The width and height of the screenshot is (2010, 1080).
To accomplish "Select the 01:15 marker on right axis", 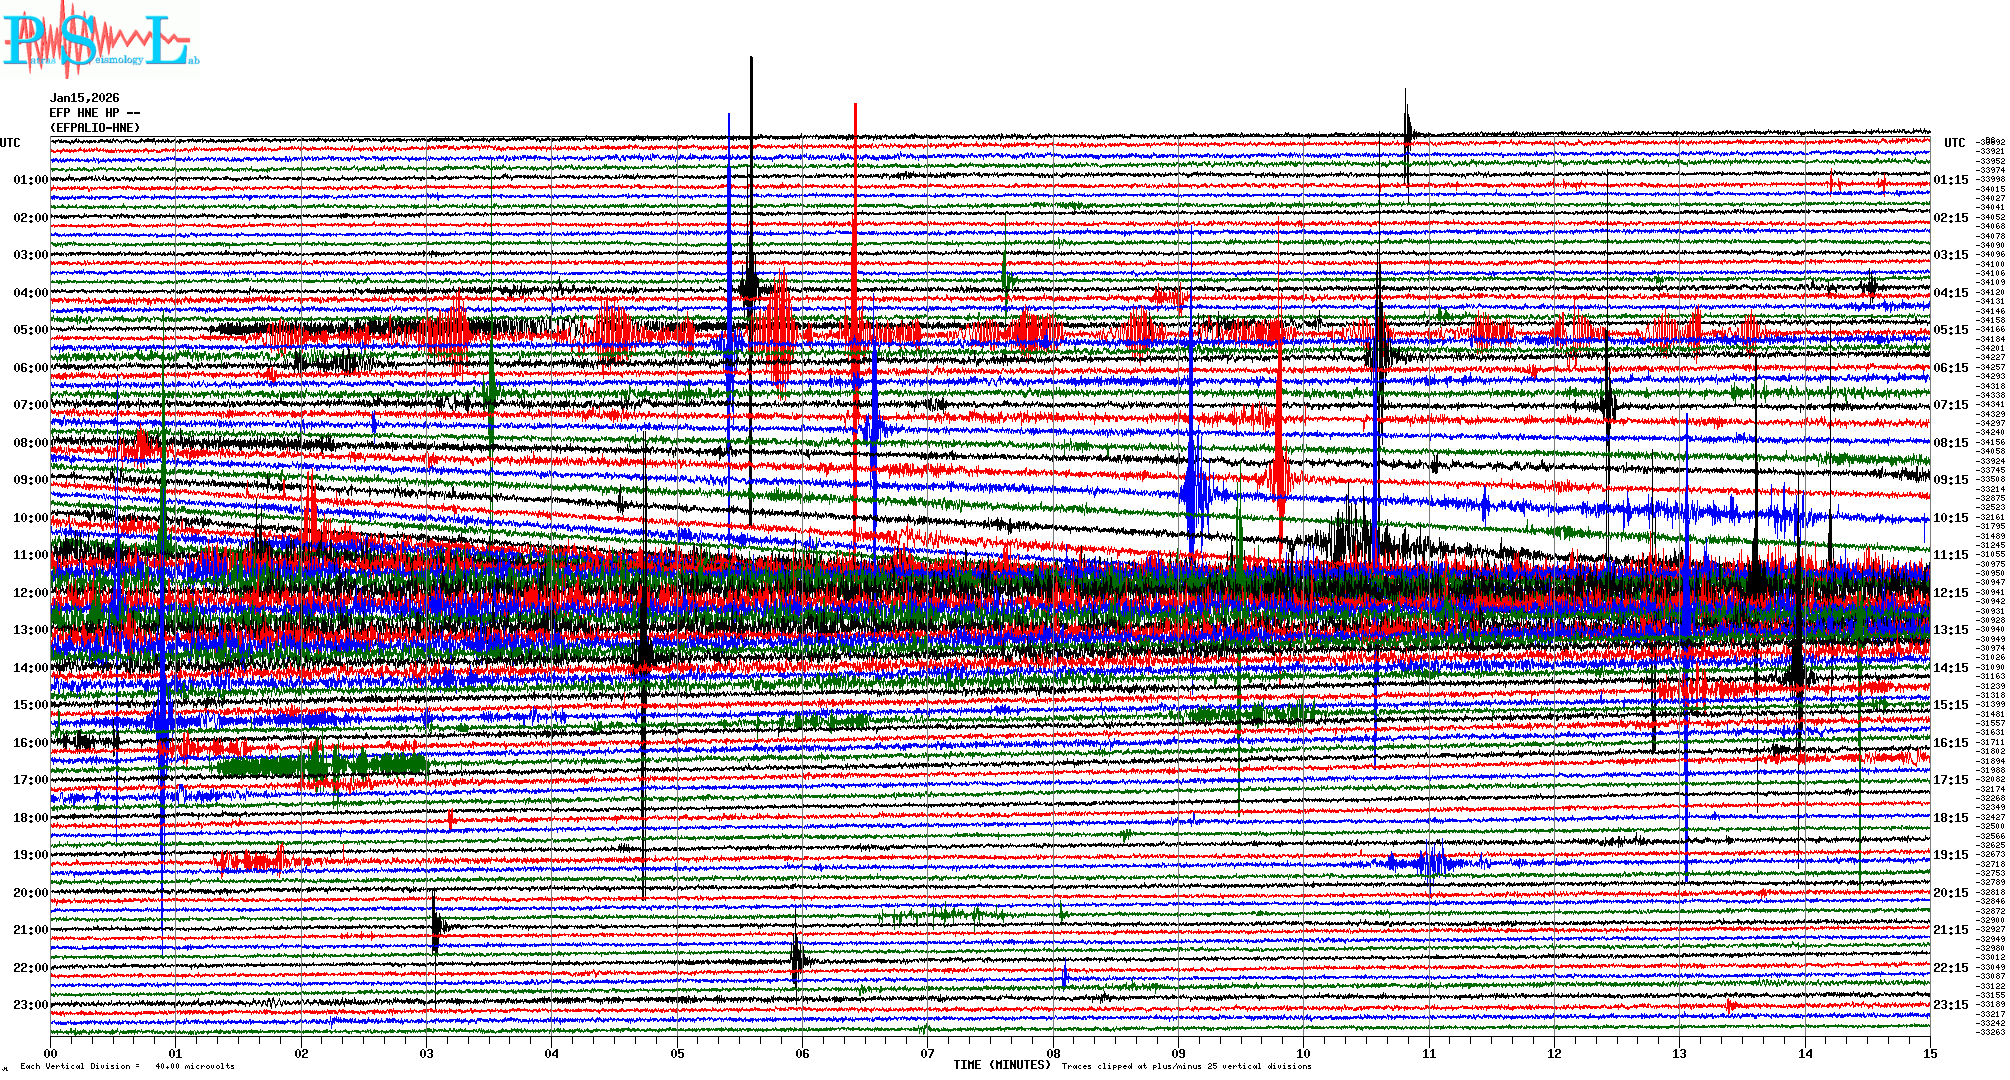I will coord(1950,180).
